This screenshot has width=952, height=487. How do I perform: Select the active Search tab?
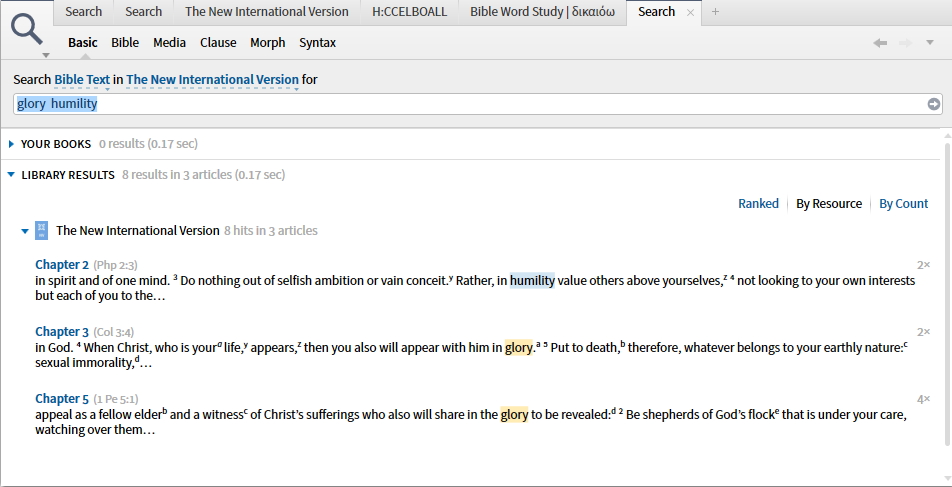[x=656, y=12]
